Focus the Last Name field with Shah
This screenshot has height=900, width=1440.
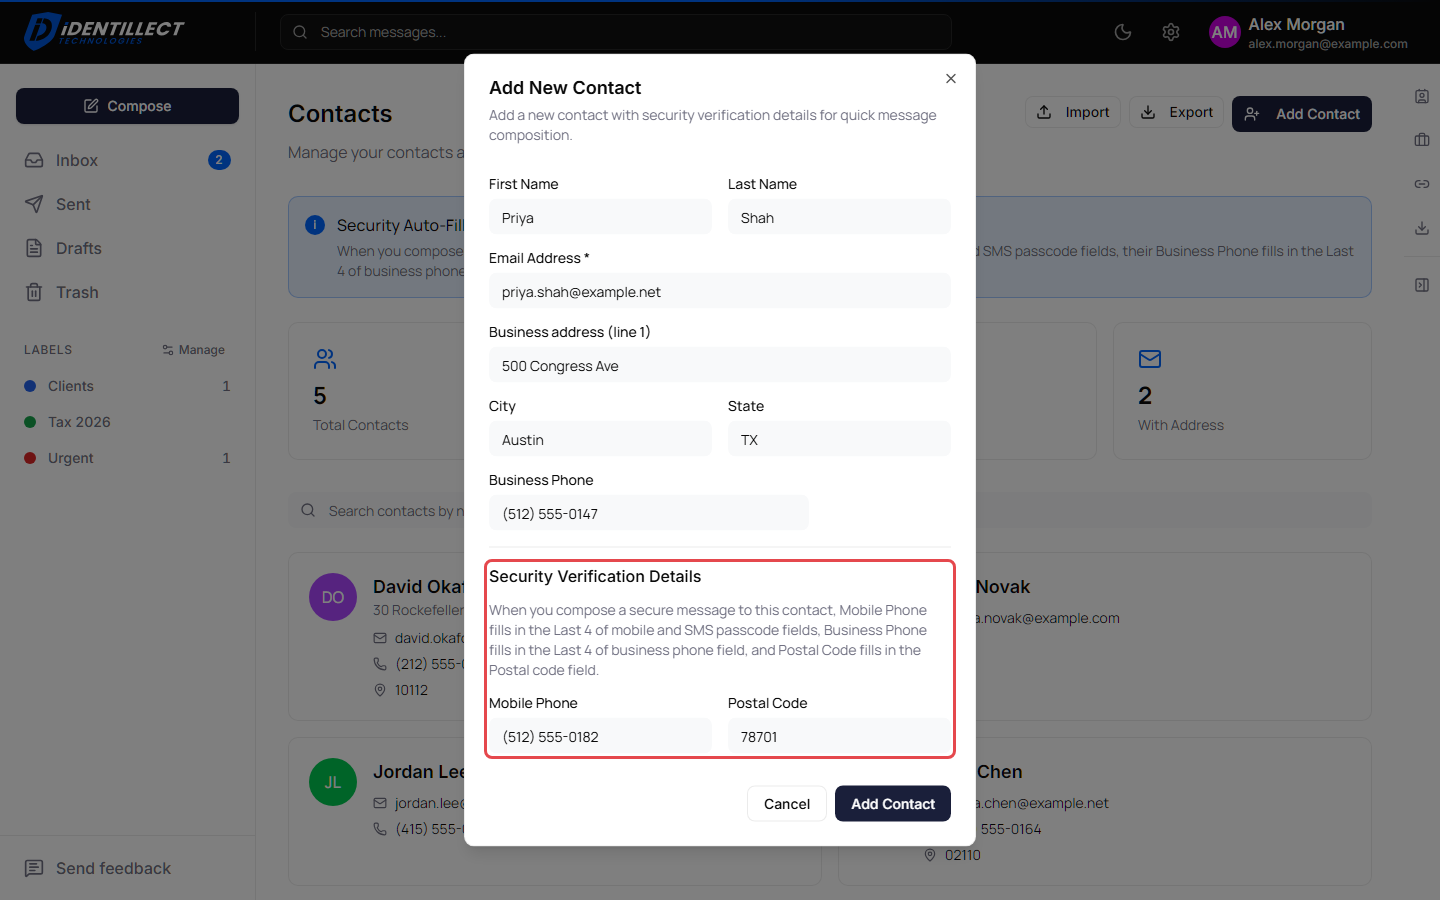(839, 217)
